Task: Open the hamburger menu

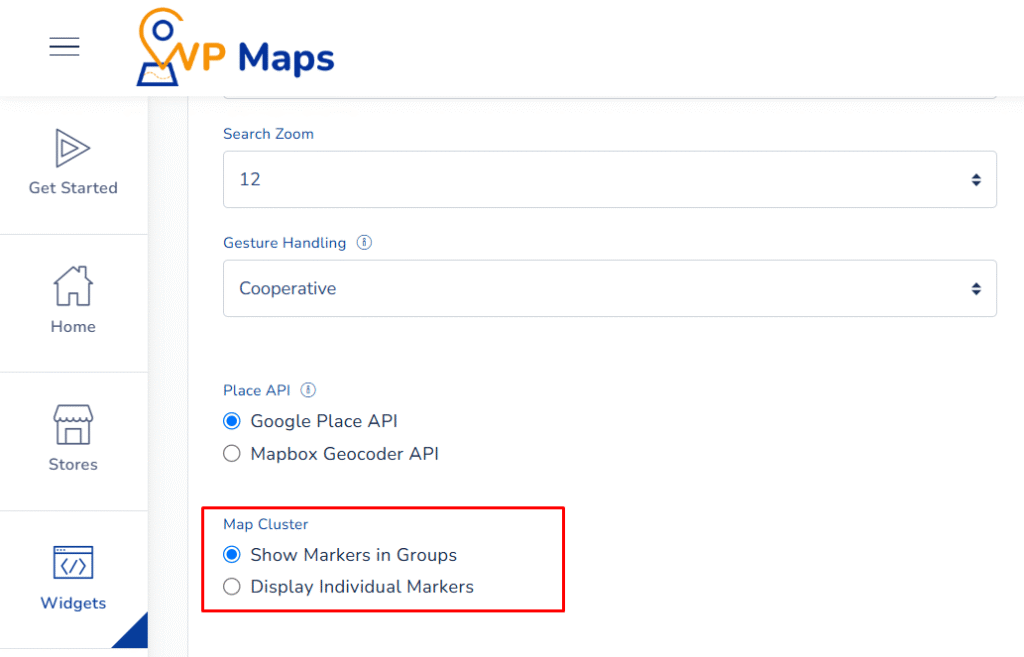Action: coord(64,47)
